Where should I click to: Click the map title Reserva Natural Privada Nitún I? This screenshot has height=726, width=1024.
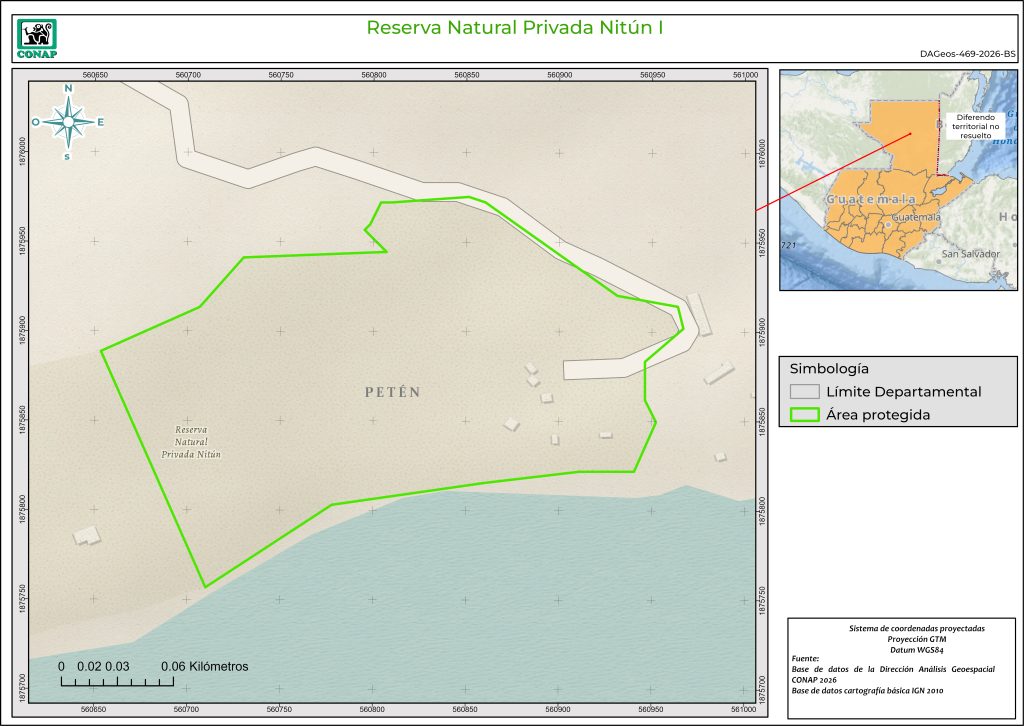pyautogui.click(x=515, y=28)
